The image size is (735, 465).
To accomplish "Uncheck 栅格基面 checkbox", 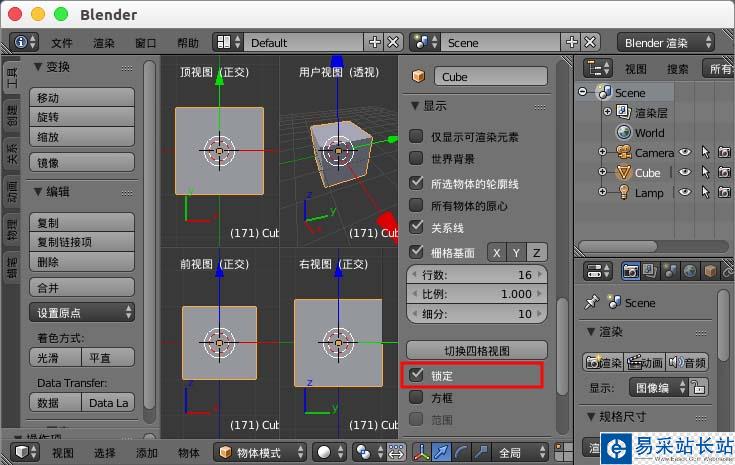I will [x=416, y=253].
